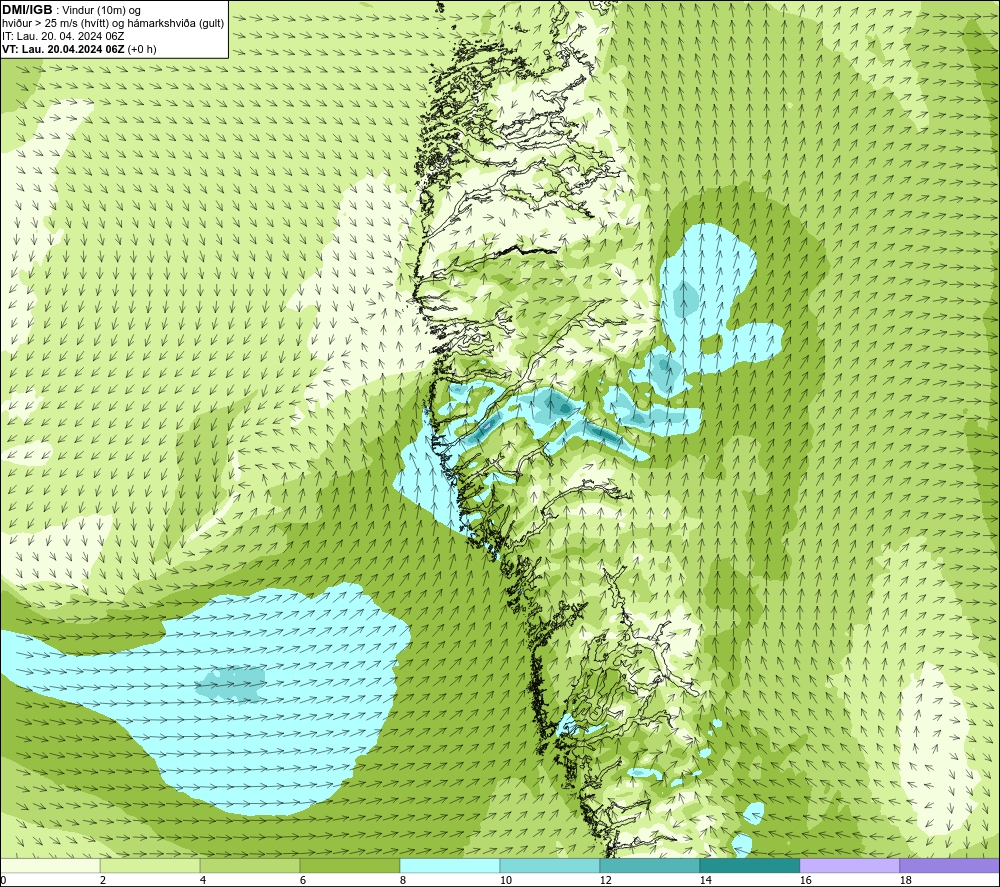Click the 'VT: Lau. 20.04.2024 06Z' line
This screenshot has height=887, width=1000.
64,49
